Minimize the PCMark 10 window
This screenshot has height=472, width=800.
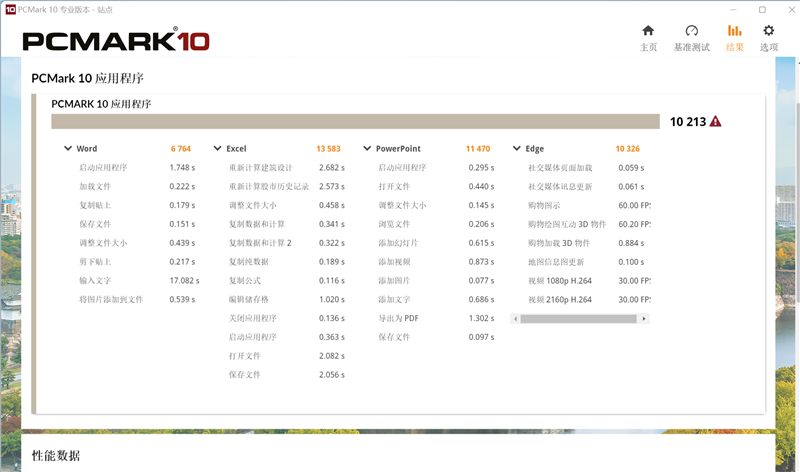[x=733, y=9]
